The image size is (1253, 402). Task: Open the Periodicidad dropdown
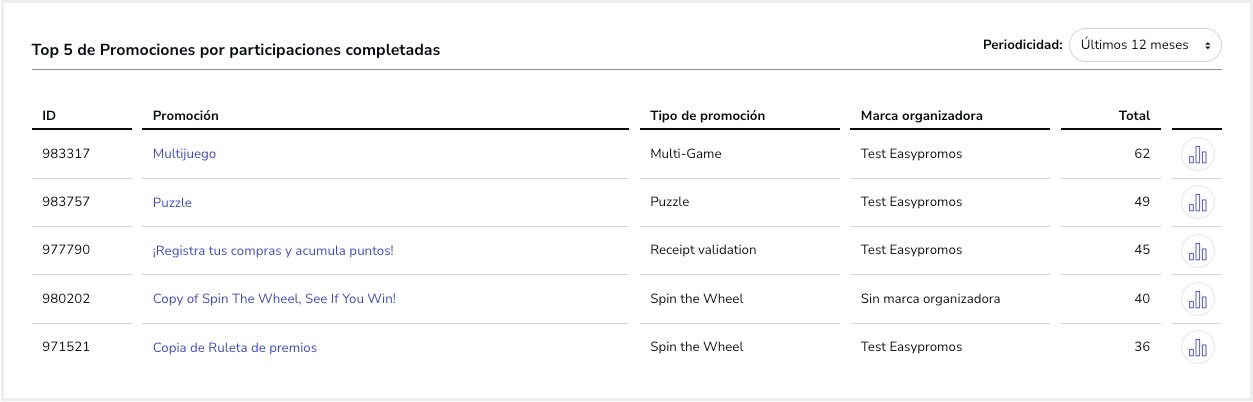click(1145, 45)
